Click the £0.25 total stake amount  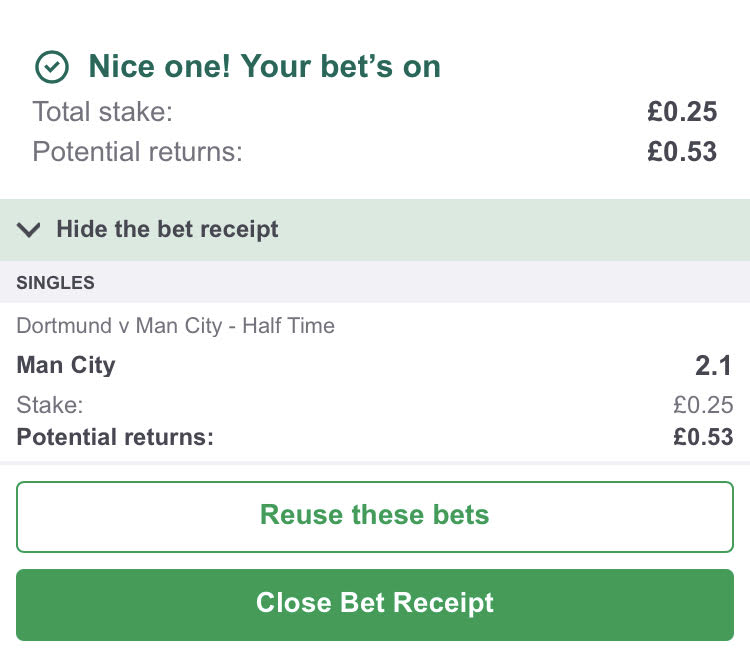tap(682, 111)
